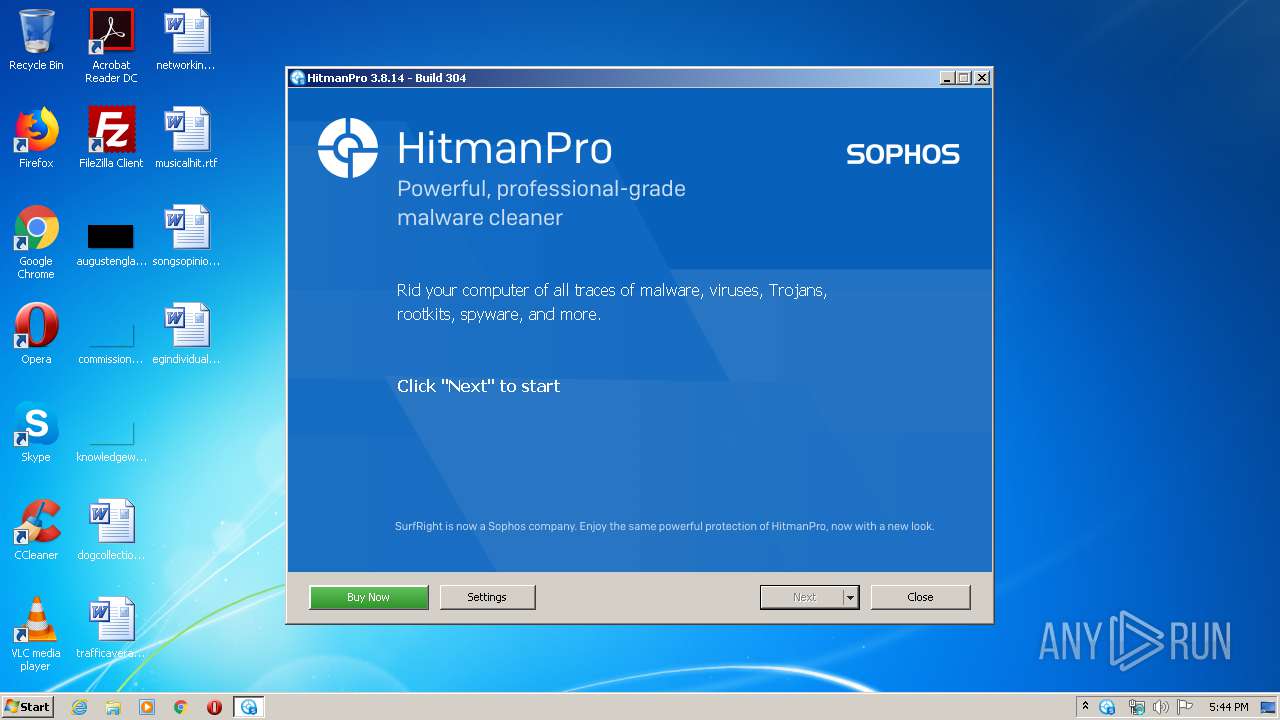Show hidden system tray icons
Viewport: 1280px width, 720px height.
(1085, 707)
